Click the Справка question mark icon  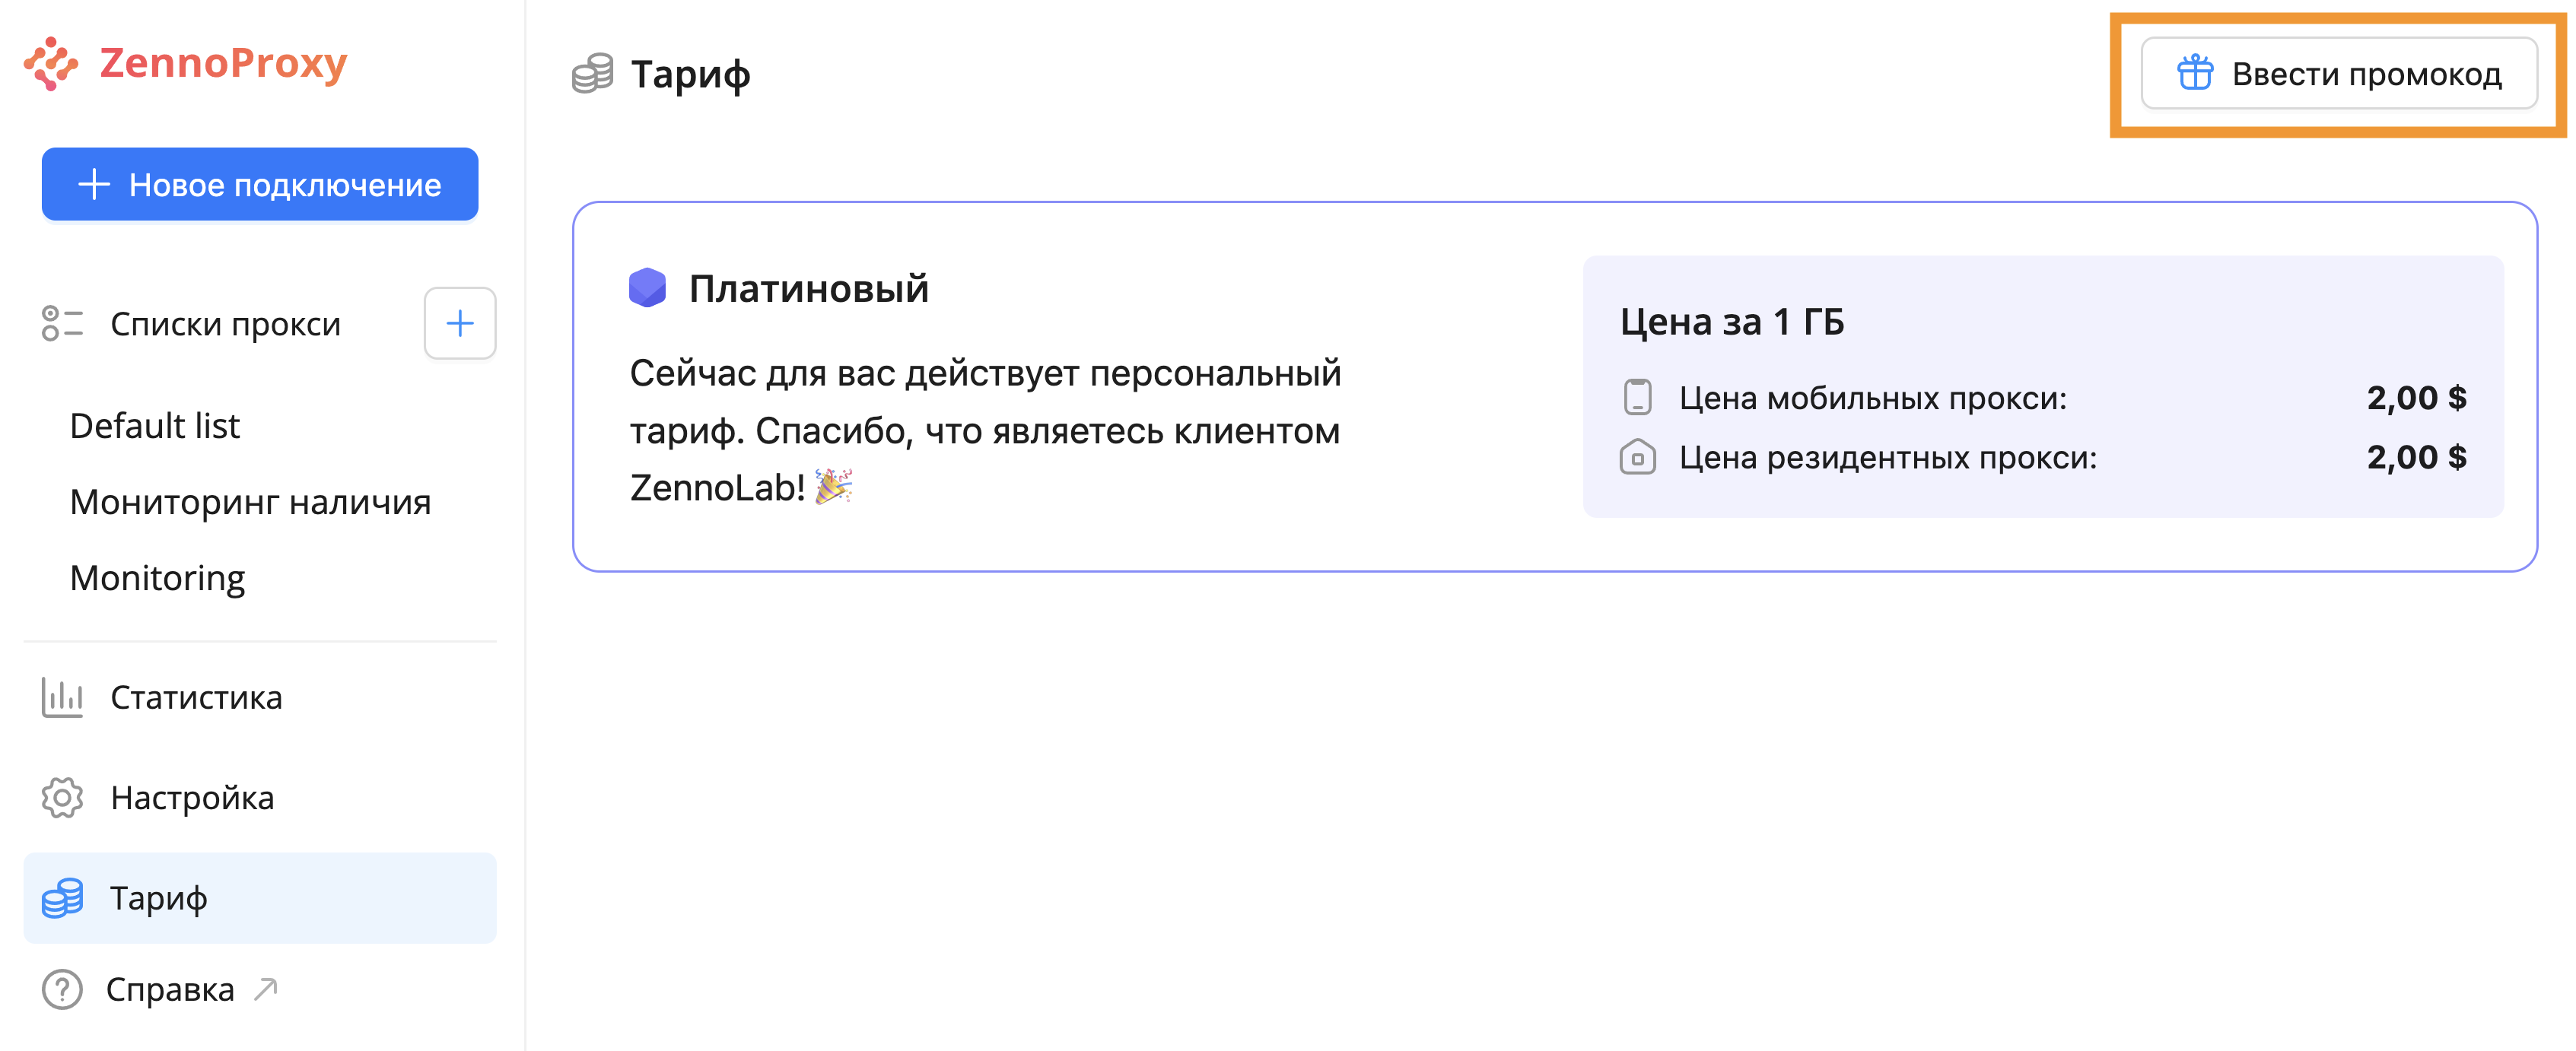click(x=62, y=989)
